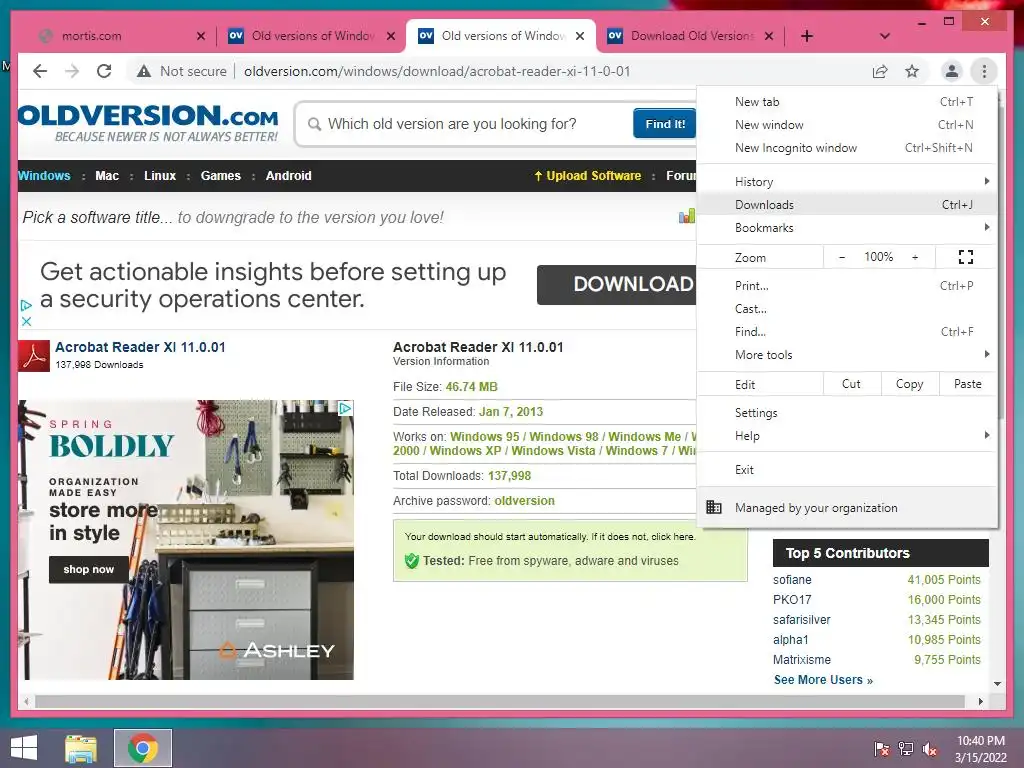The height and width of the screenshot is (768, 1024).
Task: Open the tab search chevron
Action: [x=885, y=36]
